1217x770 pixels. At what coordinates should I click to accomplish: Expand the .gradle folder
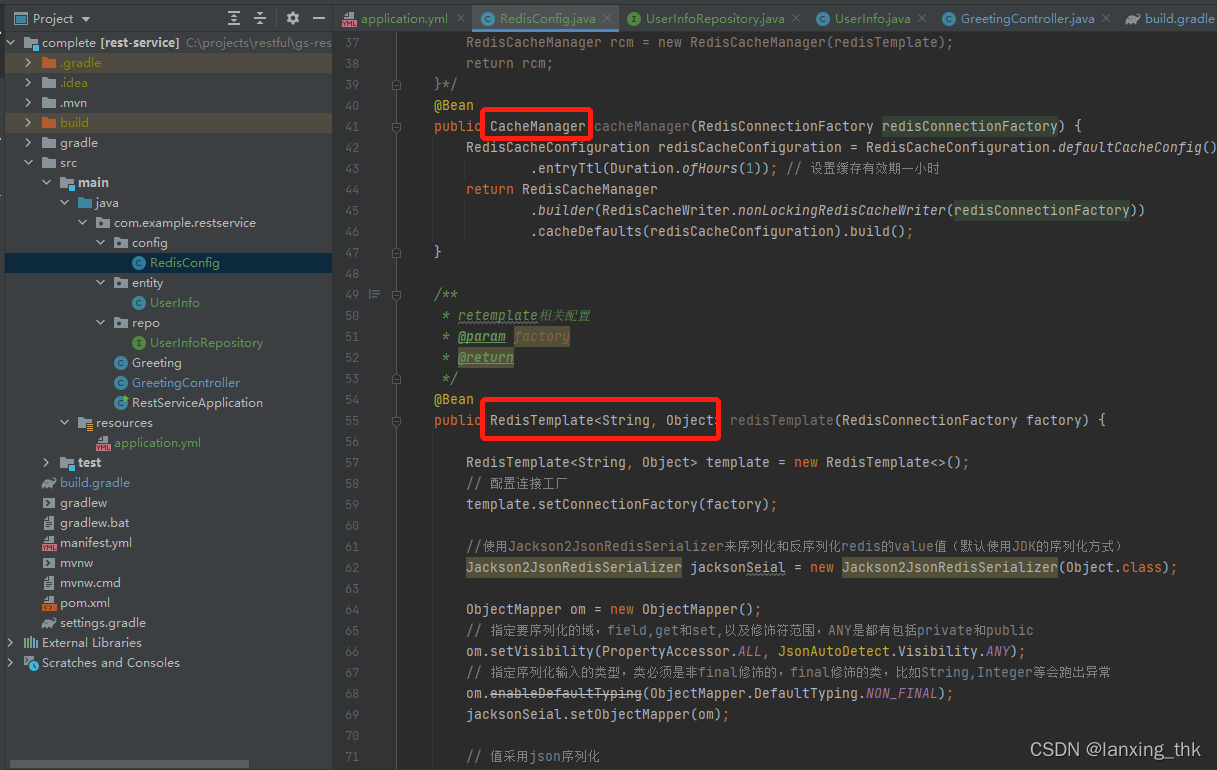pos(29,63)
